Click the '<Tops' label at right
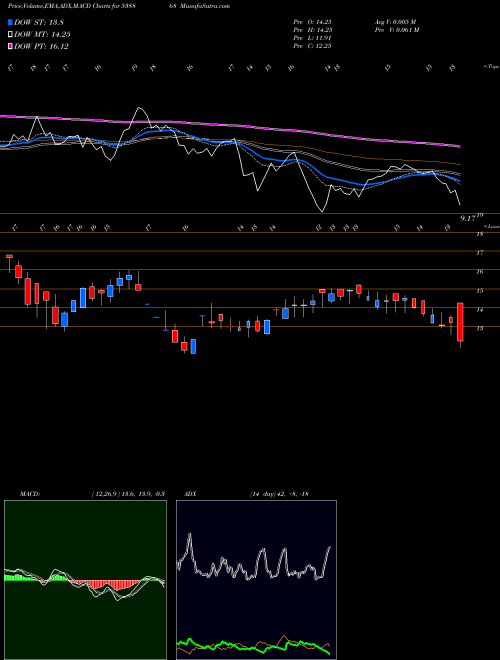 click(491, 67)
